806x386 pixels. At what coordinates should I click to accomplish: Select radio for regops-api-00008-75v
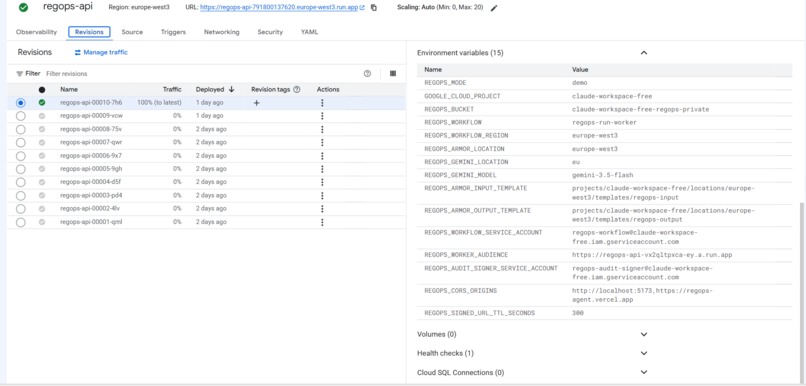click(x=21, y=129)
